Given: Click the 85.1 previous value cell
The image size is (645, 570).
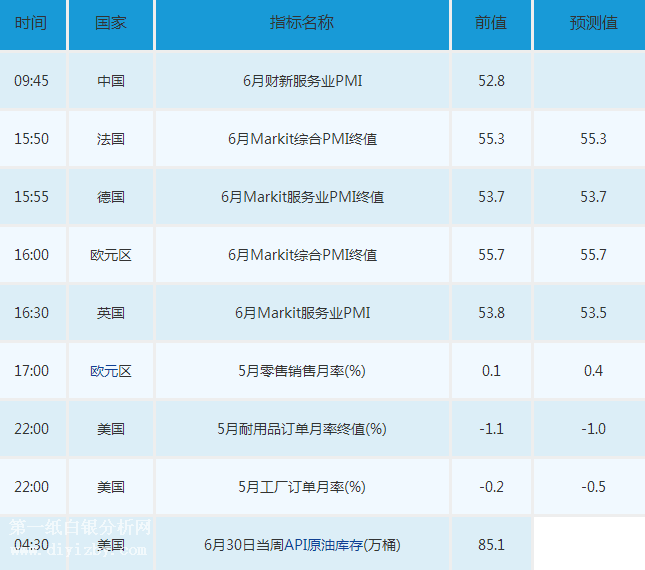Looking at the screenshot, I should 491,545.
